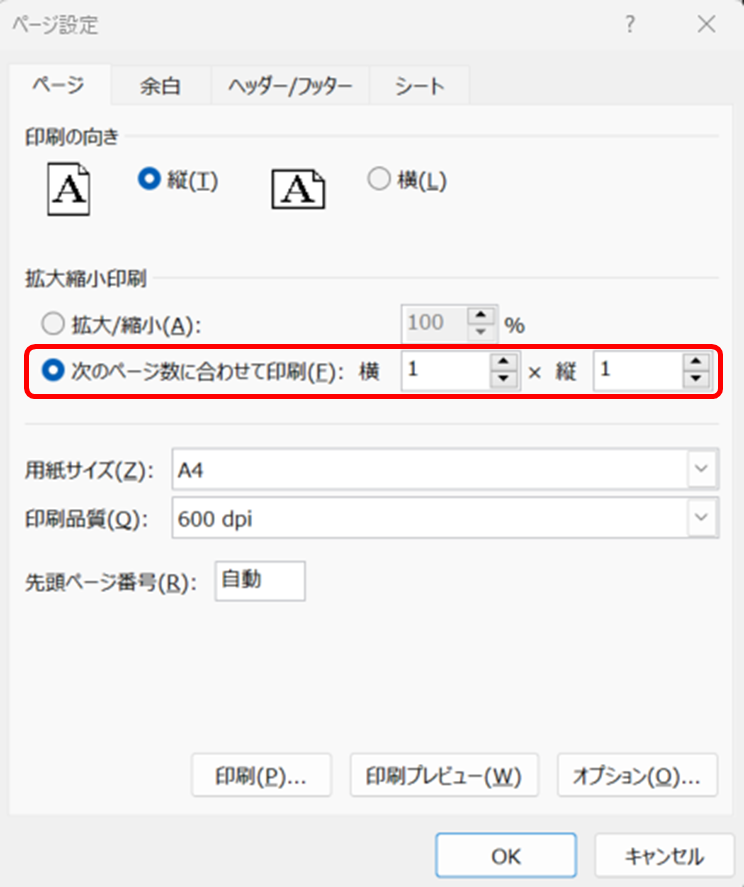Decrease the 横 pages-wide spinner value
Screen dimensions: 744x887
[x=504, y=380]
